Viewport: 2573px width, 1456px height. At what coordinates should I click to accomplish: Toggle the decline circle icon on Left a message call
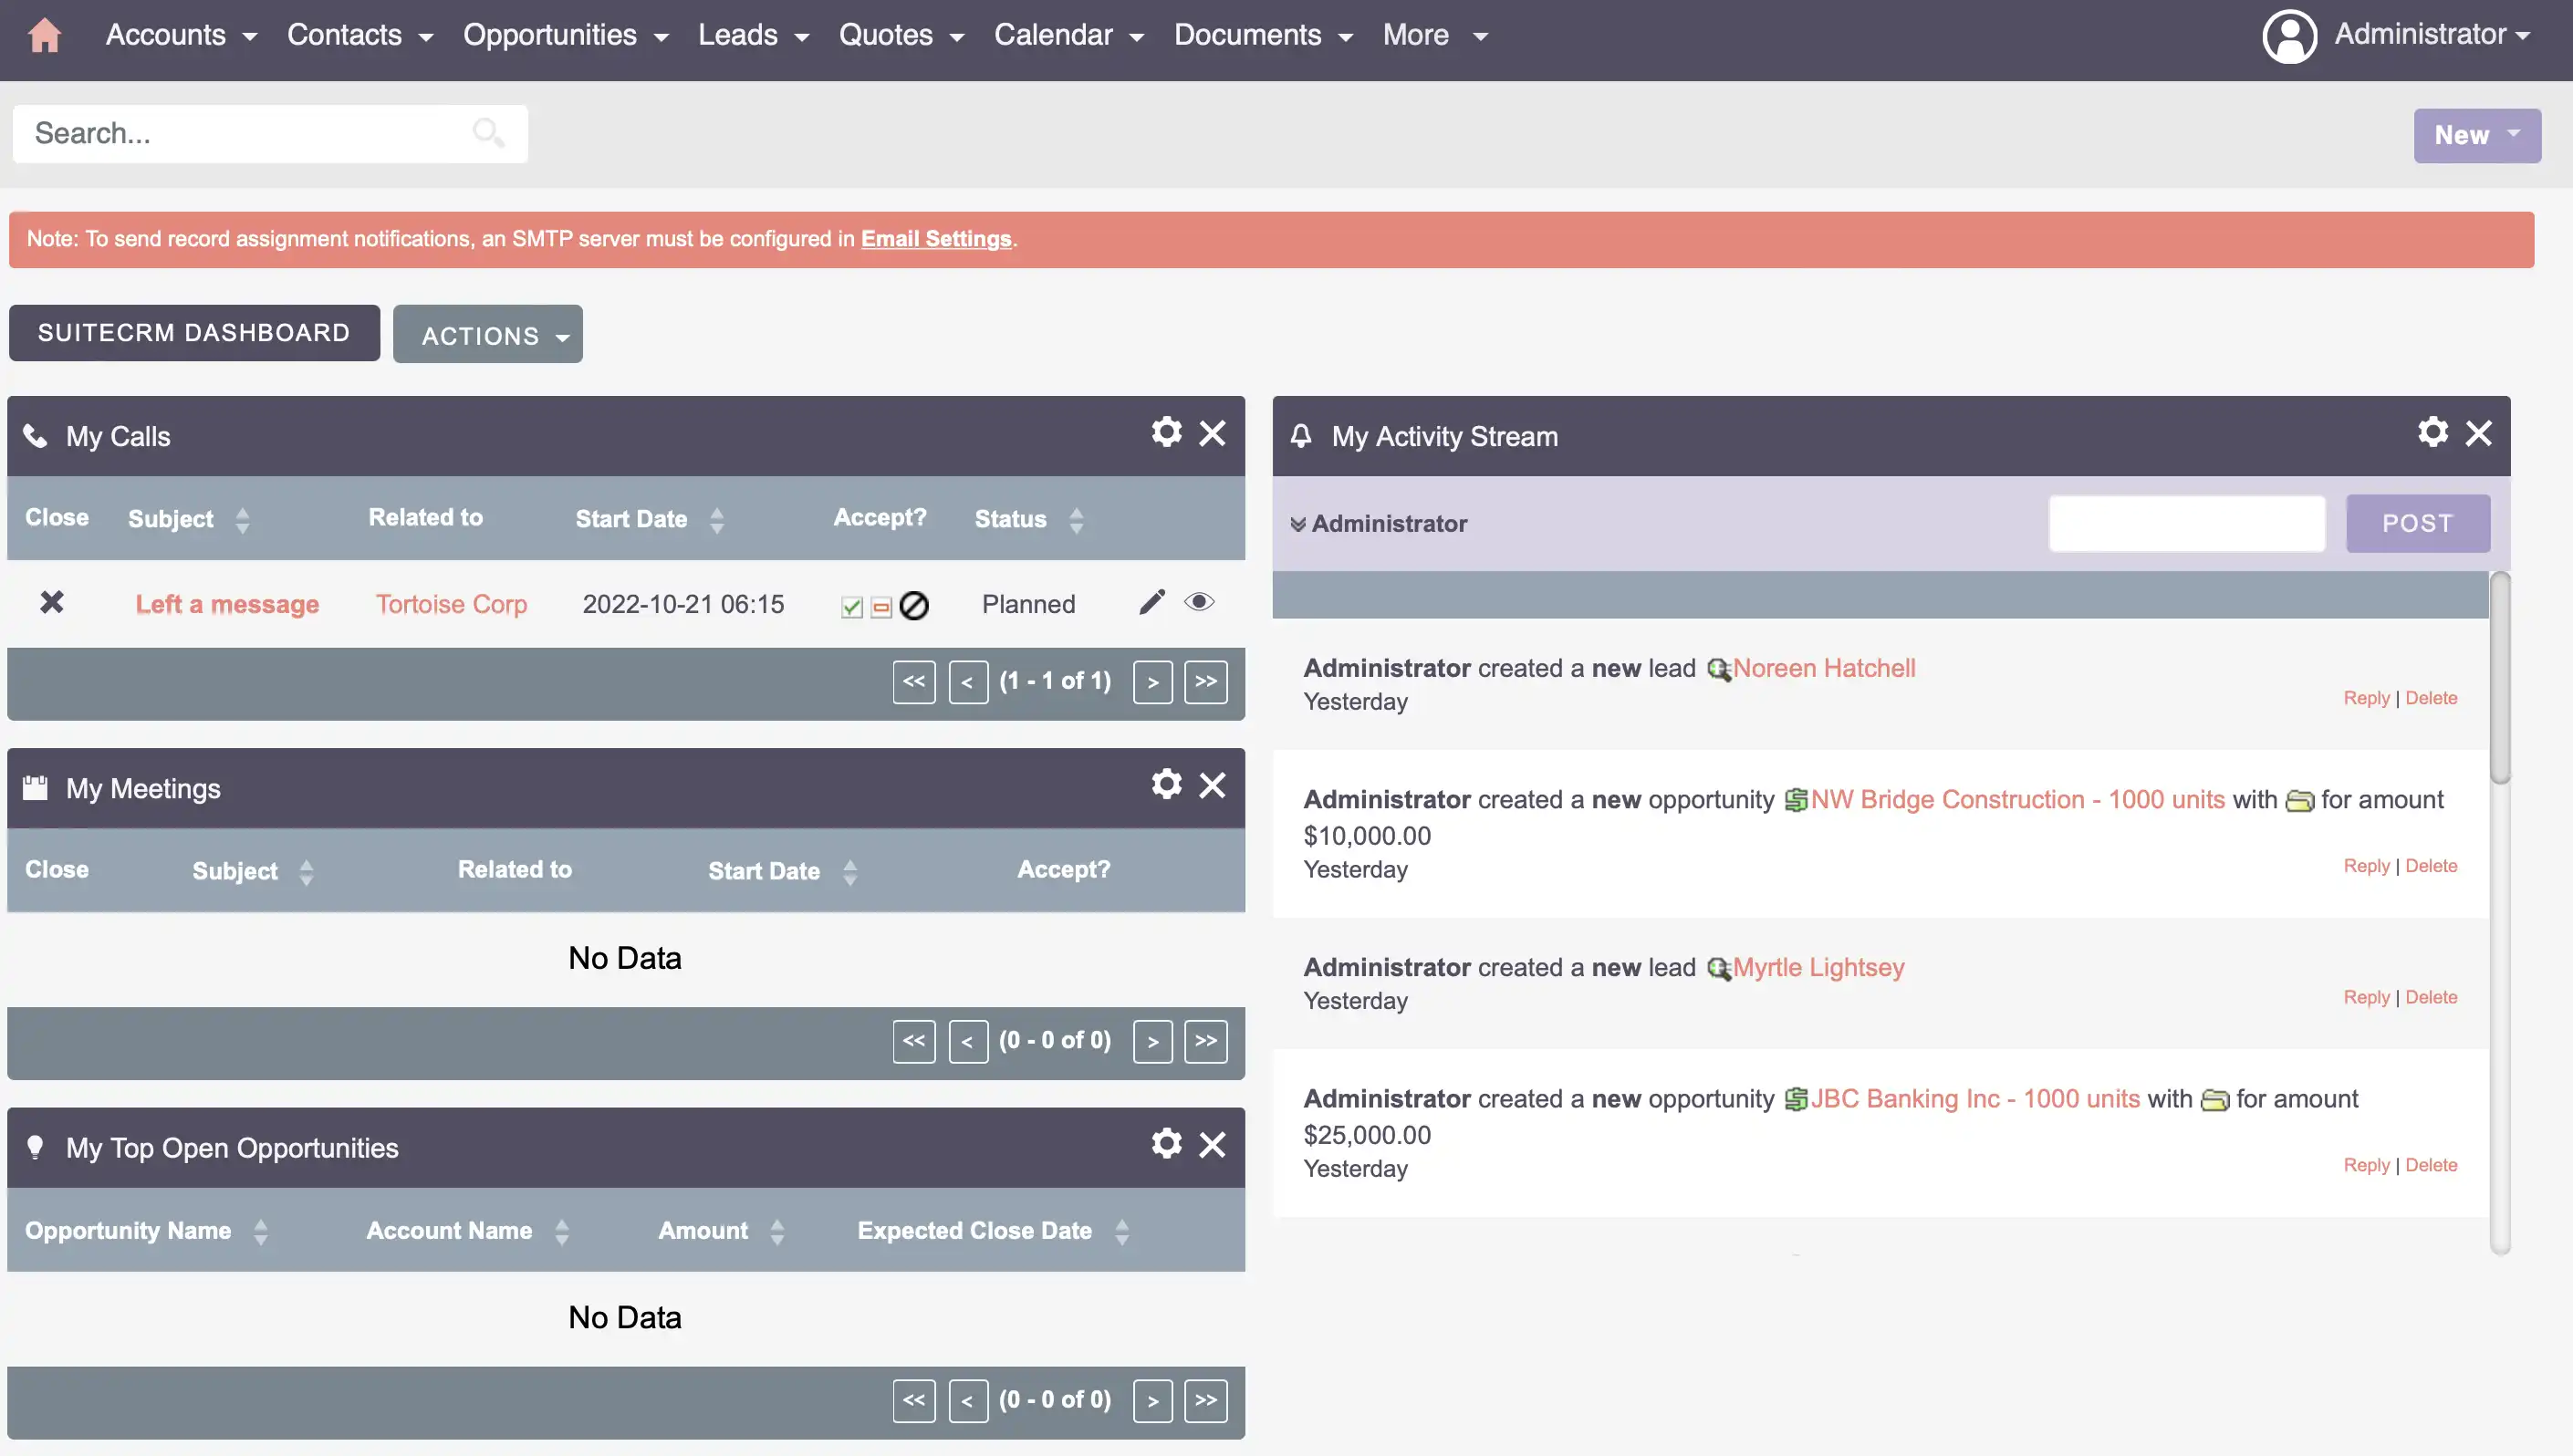(913, 602)
